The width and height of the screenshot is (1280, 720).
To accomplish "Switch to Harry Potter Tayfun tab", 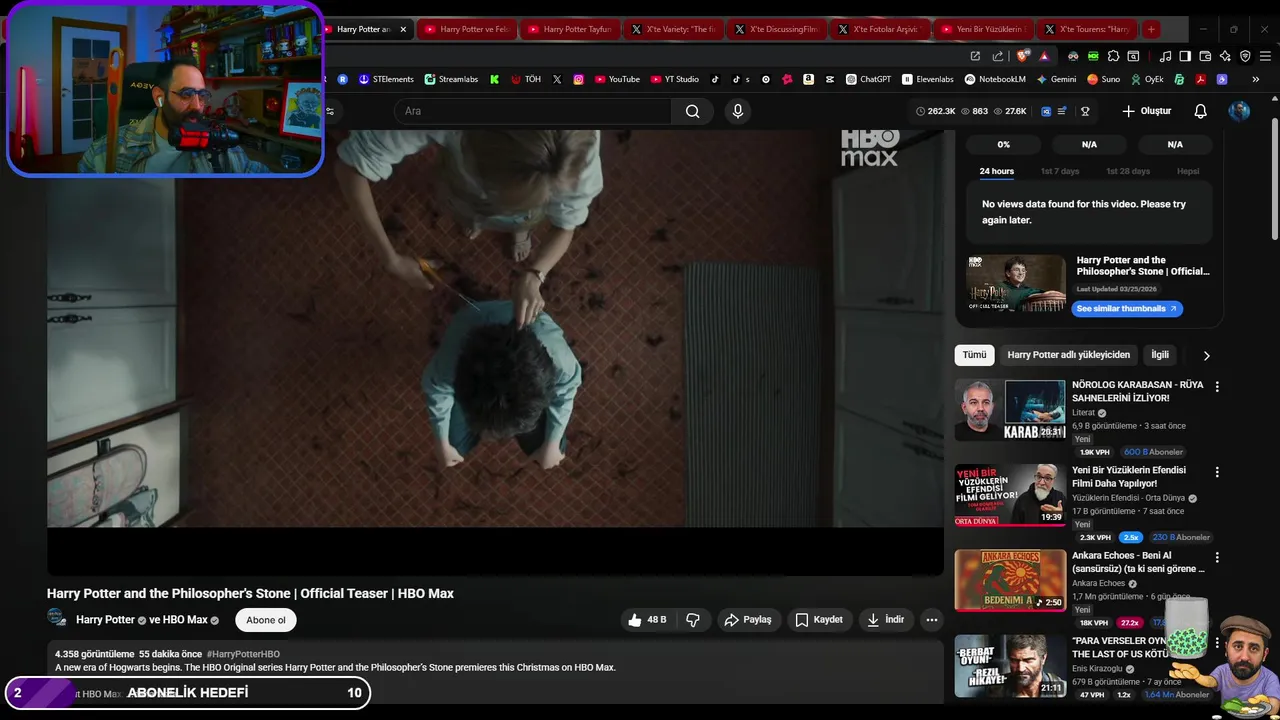I will tap(568, 29).
